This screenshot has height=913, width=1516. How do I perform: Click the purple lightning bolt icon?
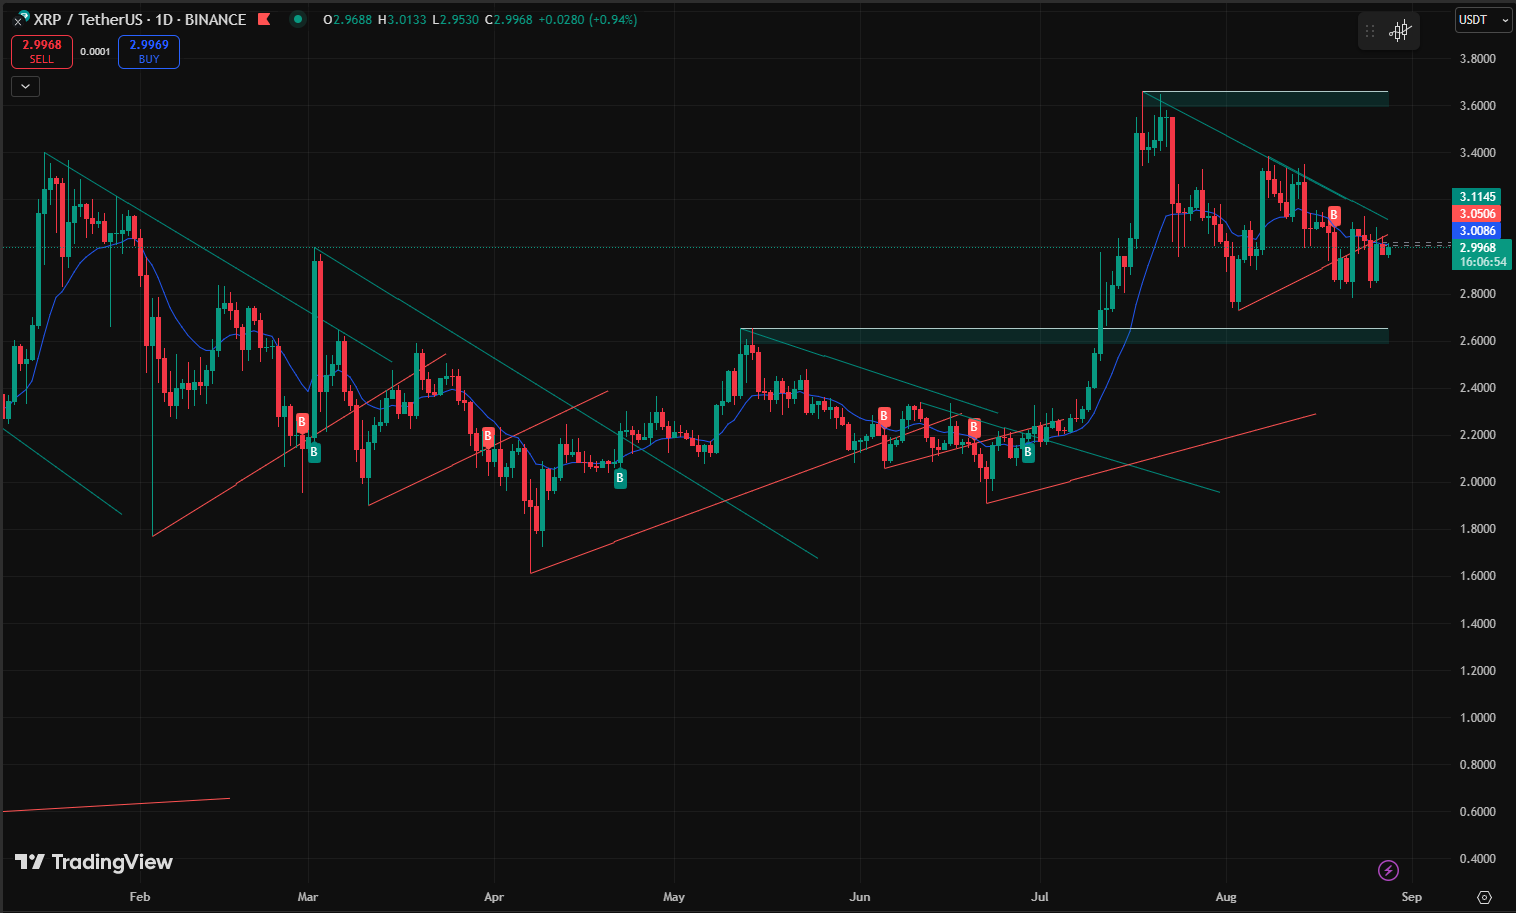point(1388,870)
